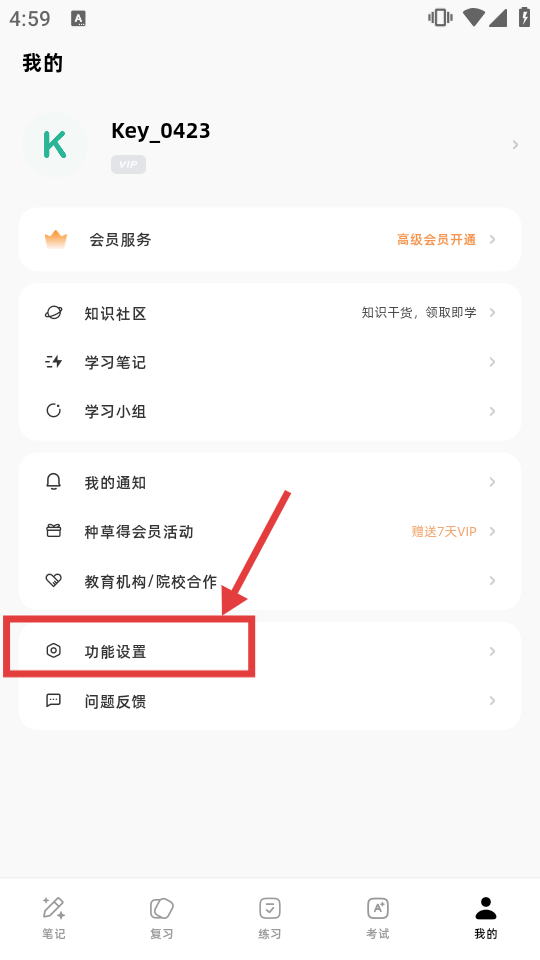This screenshot has width=540, height=960.
Task: Select the 我的 profile tab icon
Action: point(486,908)
